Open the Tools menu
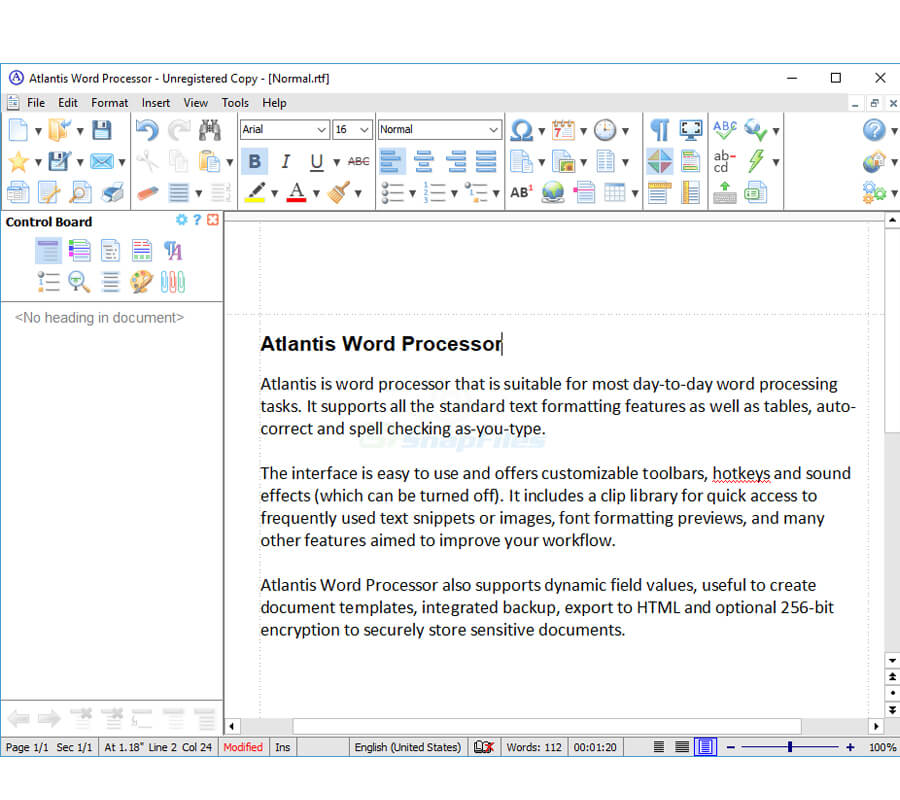This screenshot has height=800, width=900. 235,103
